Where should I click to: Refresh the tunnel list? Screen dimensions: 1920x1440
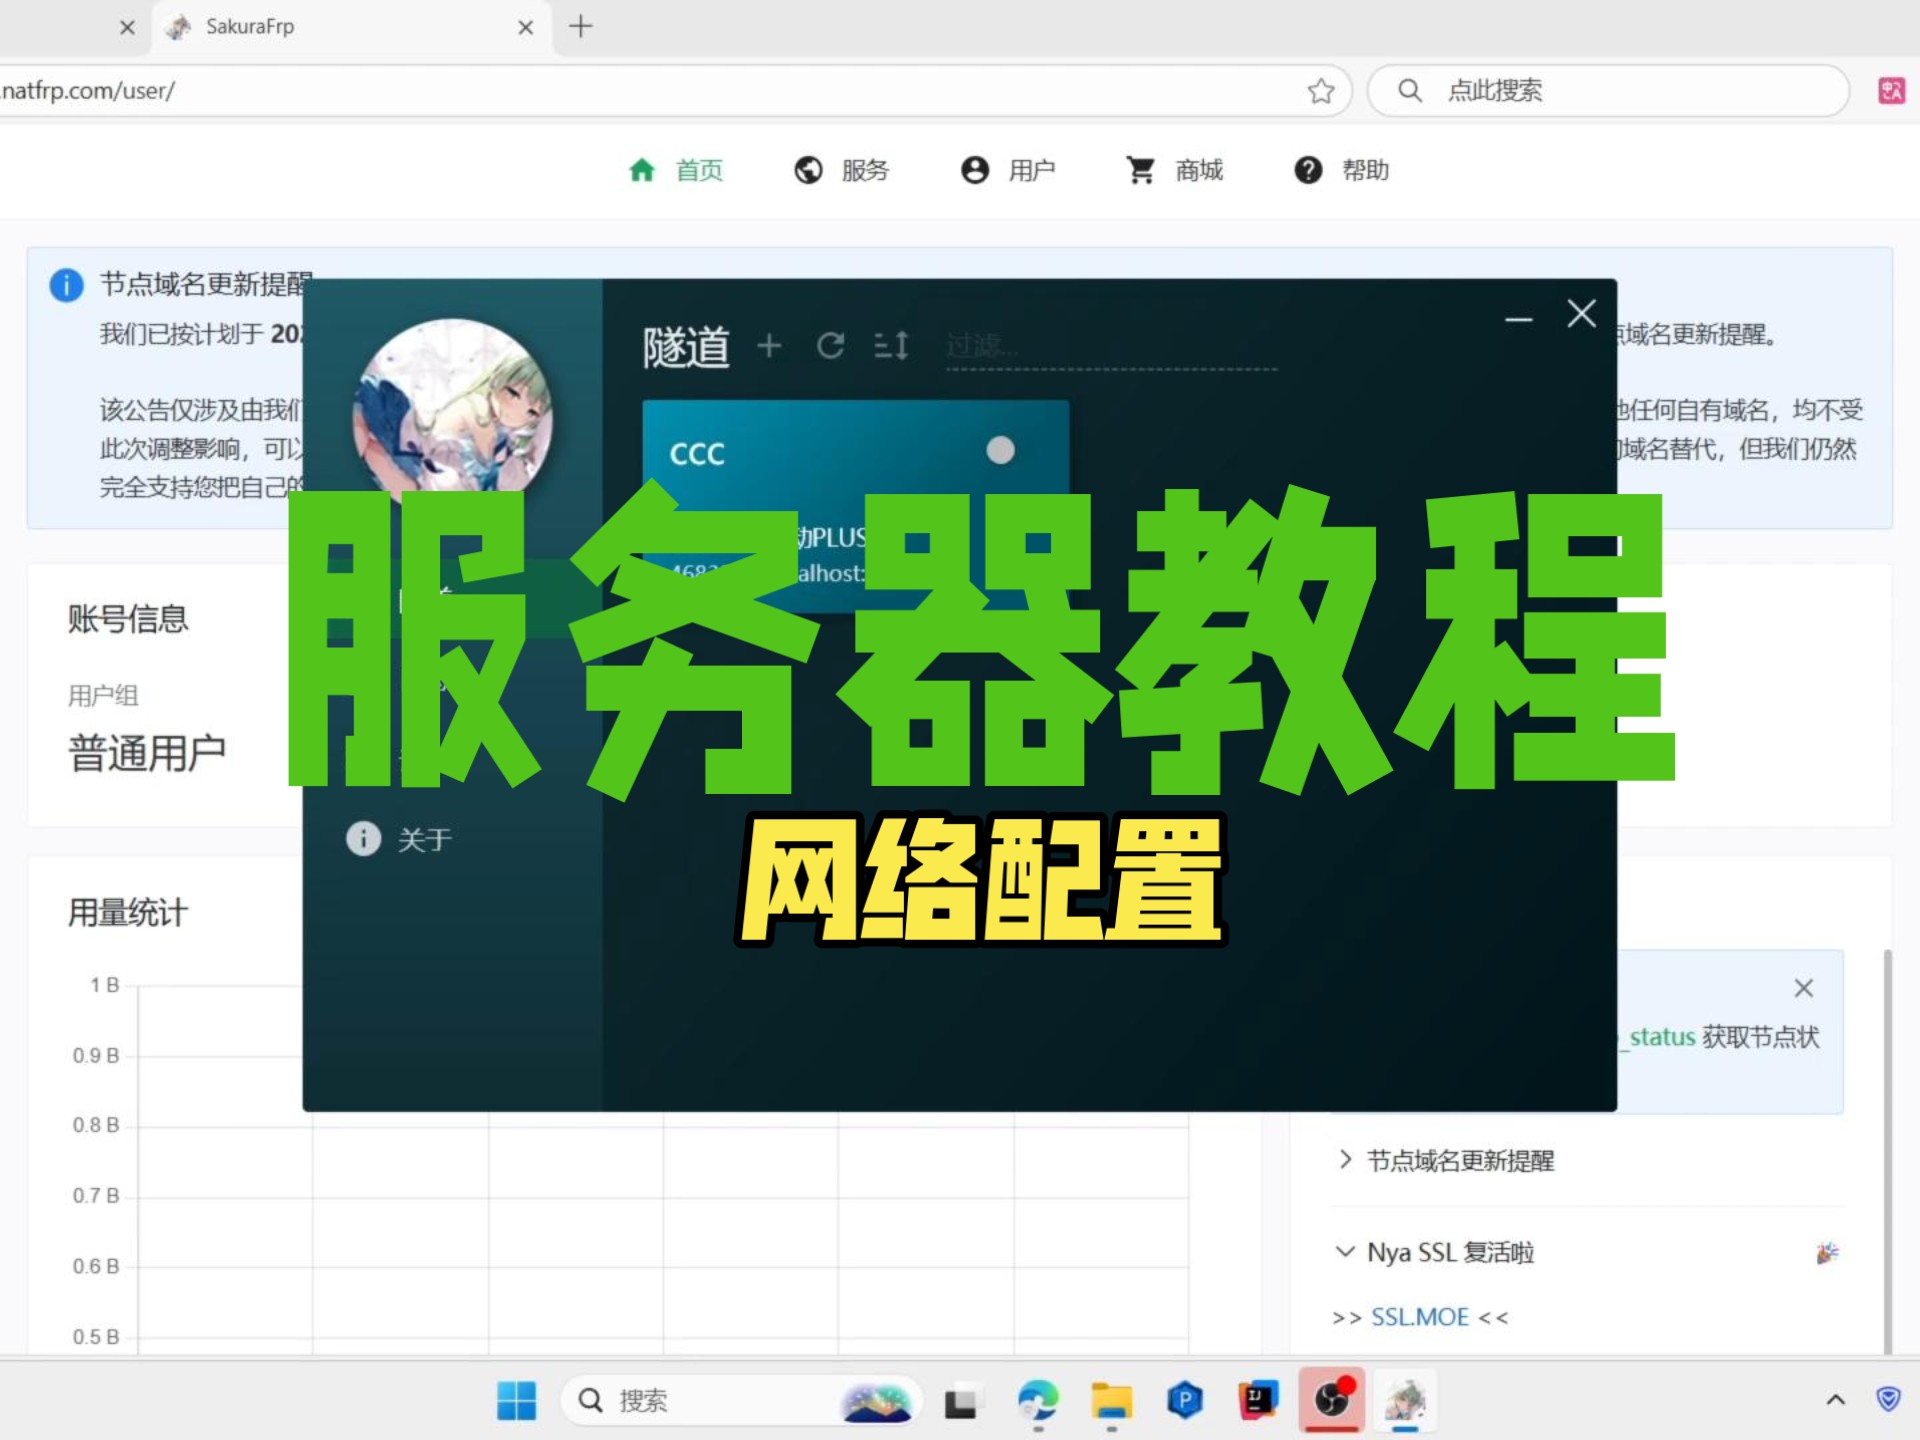[x=830, y=346]
